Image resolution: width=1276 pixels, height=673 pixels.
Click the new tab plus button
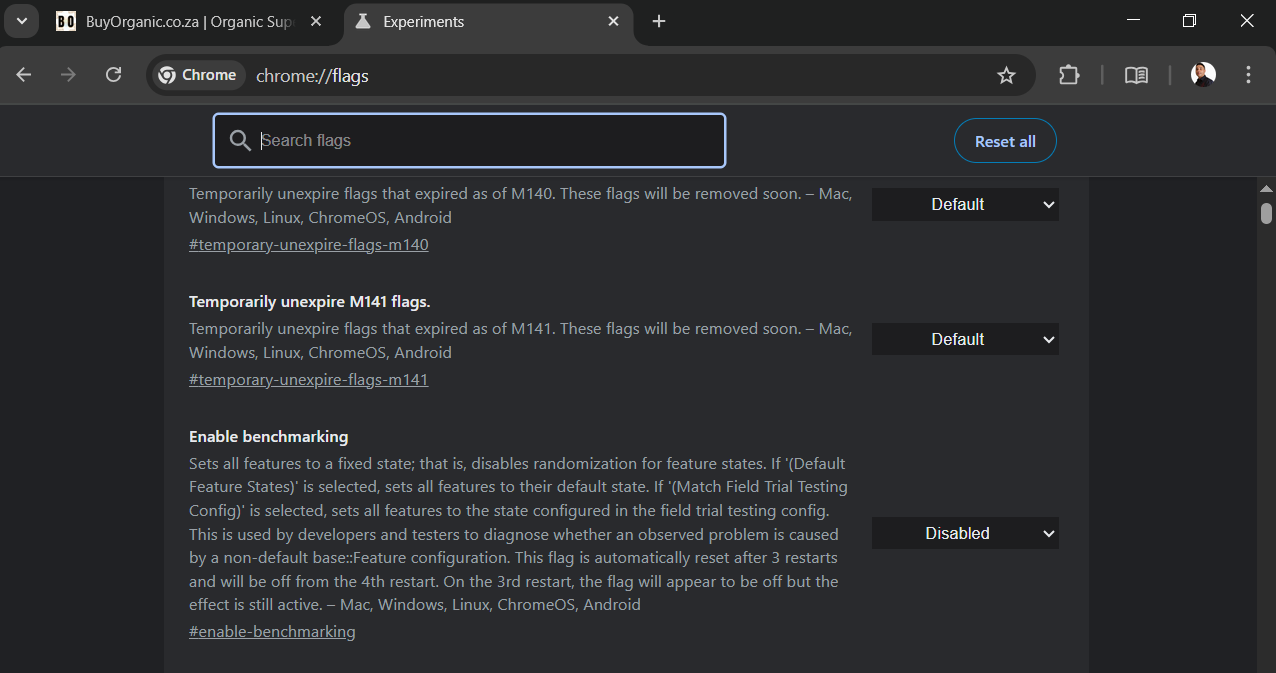tap(659, 21)
